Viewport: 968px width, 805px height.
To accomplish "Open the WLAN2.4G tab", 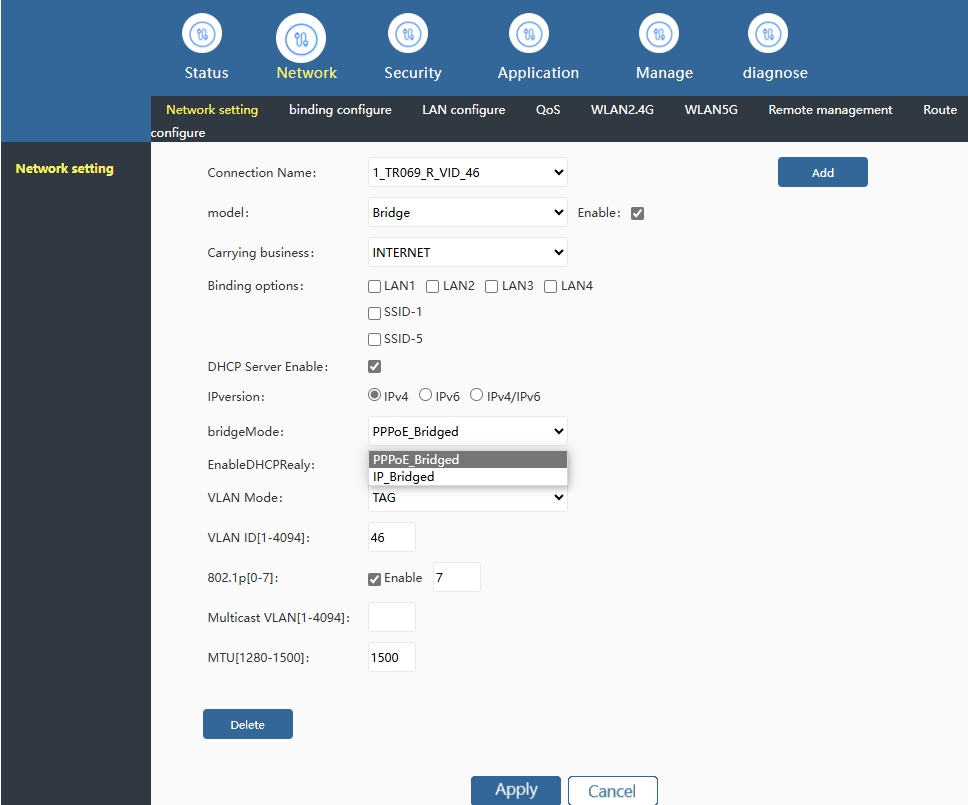I will tap(622, 110).
